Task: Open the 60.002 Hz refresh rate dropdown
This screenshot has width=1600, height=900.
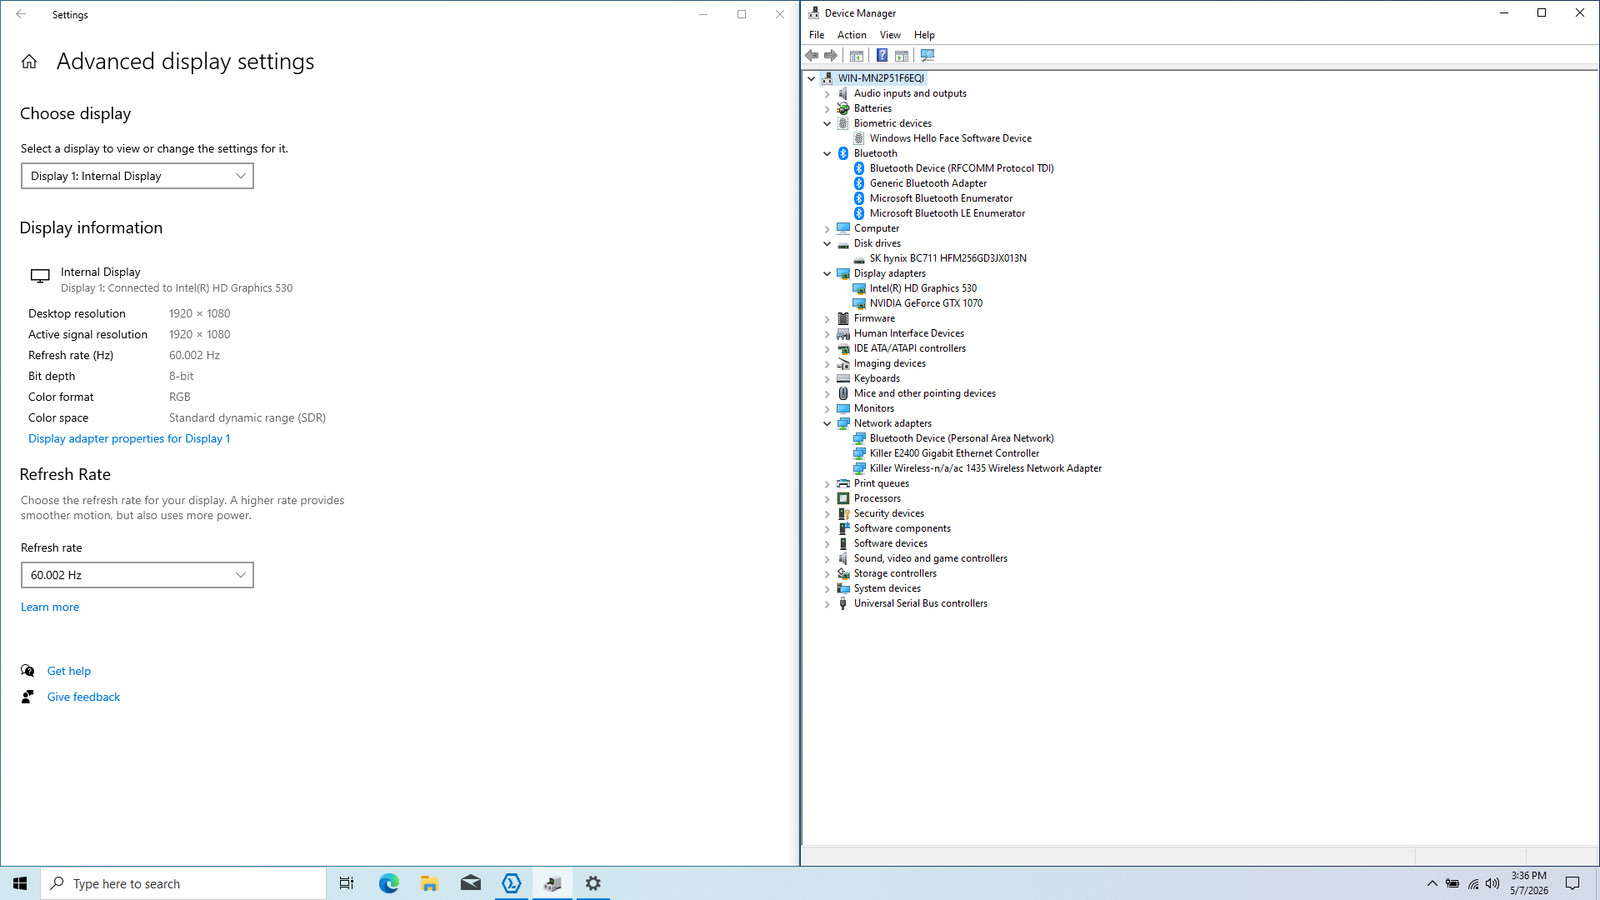Action: (x=137, y=575)
